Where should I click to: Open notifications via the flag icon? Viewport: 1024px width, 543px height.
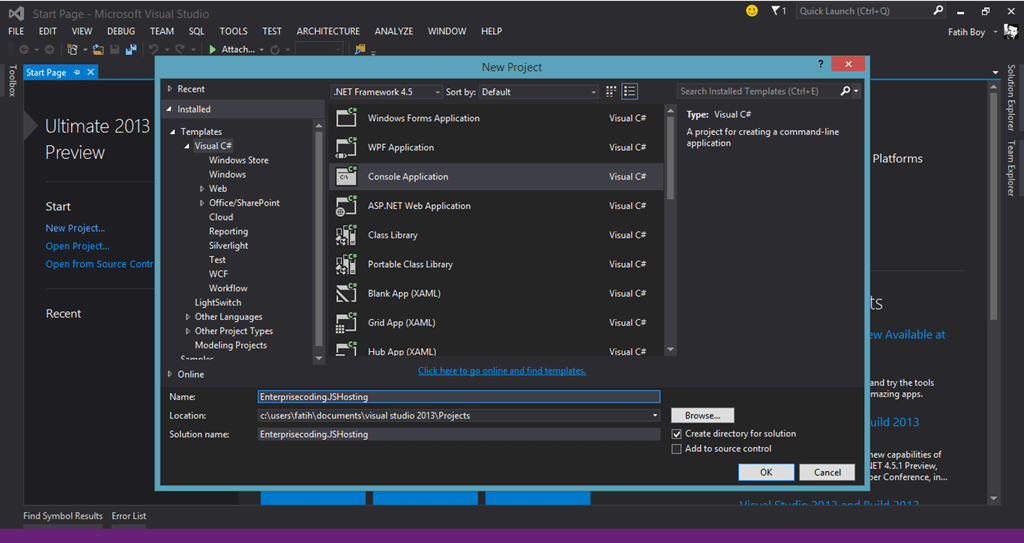pos(775,10)
